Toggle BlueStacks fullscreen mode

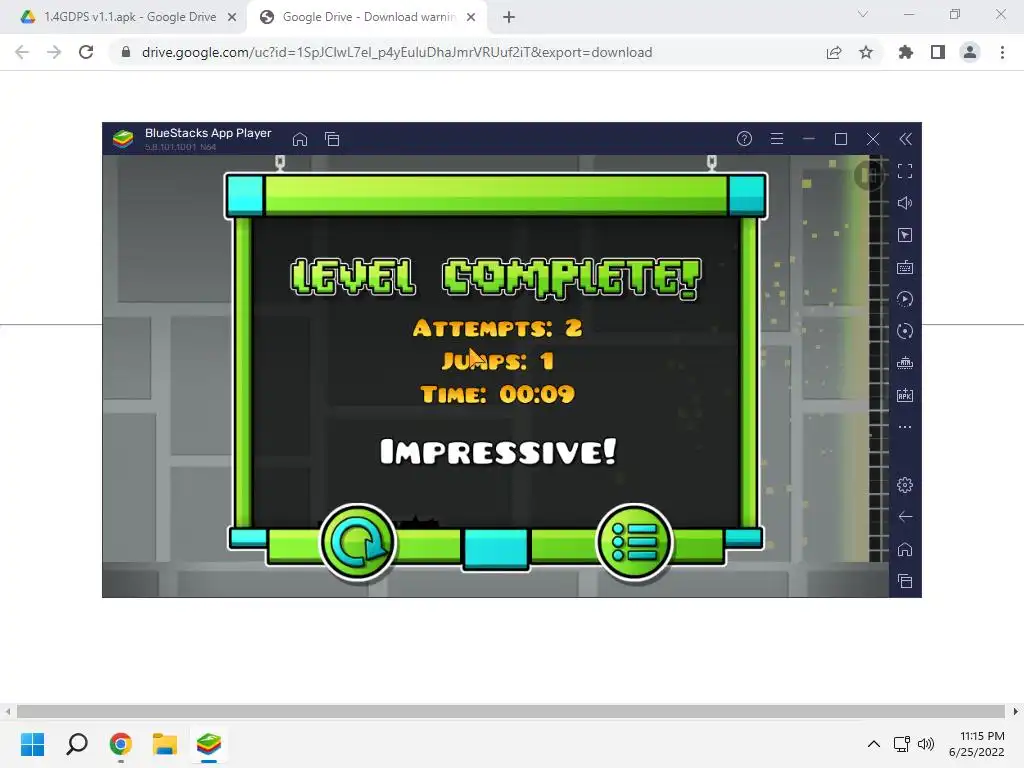[905, 171]
